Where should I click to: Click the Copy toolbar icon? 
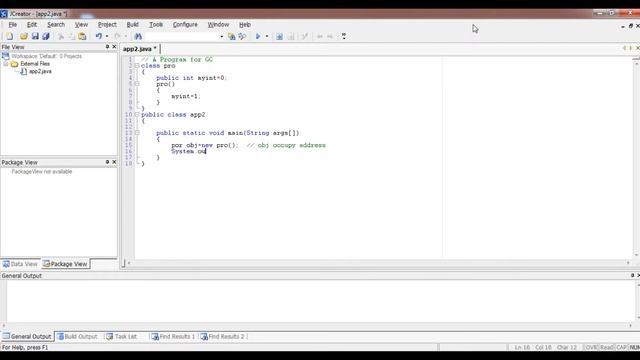(x=71, y=36)
